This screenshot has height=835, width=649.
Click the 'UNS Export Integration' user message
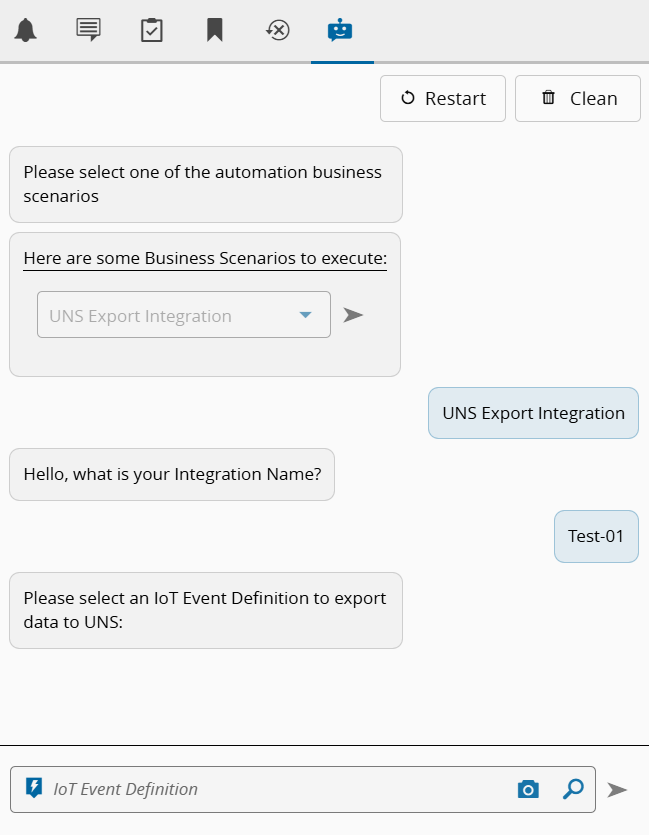(533, 413)
